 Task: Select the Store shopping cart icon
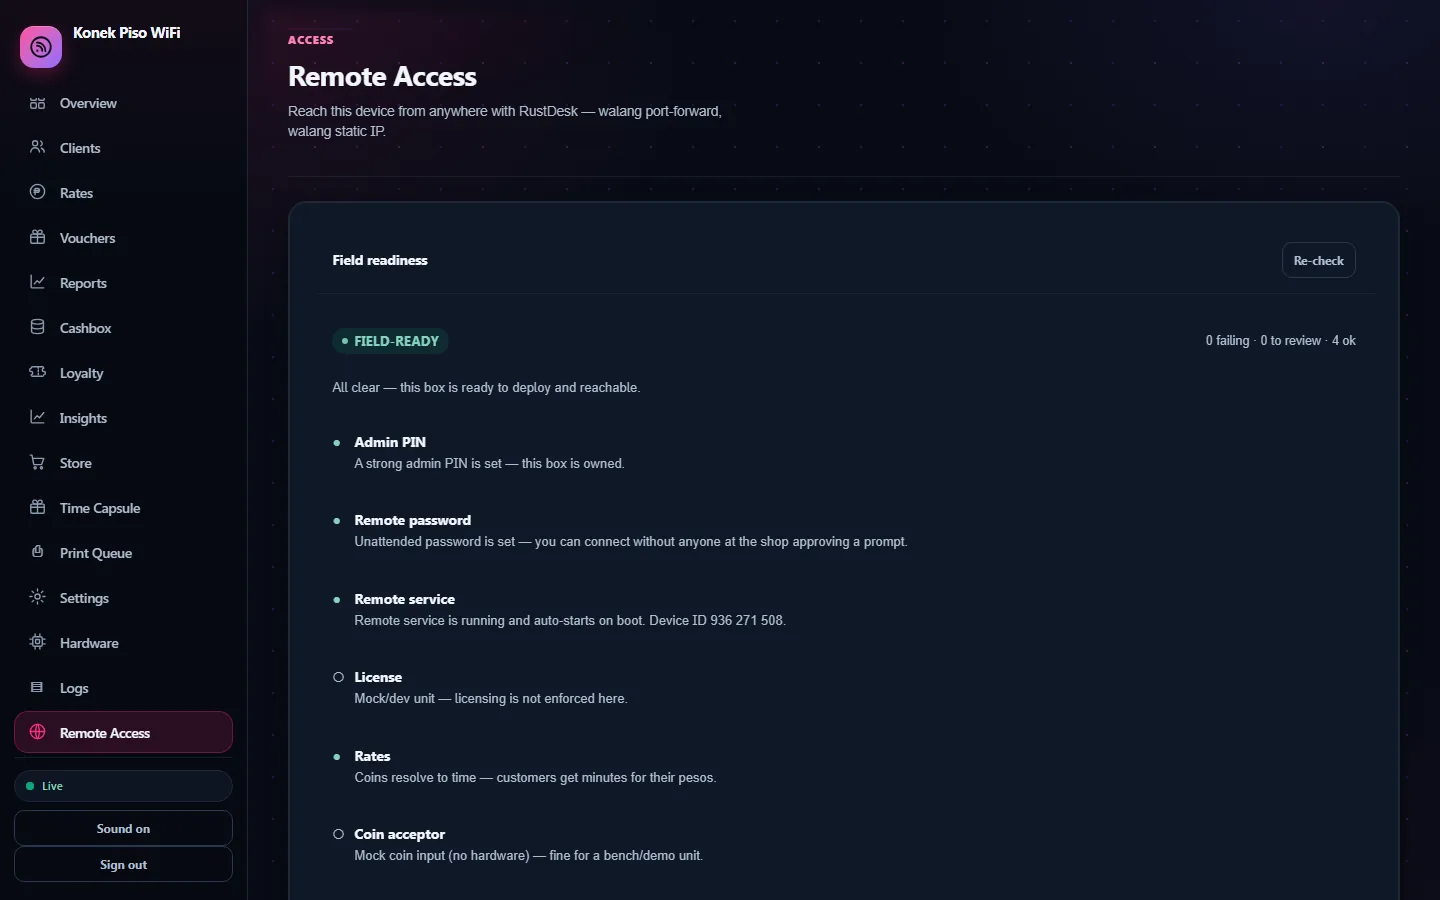point(38,462)
